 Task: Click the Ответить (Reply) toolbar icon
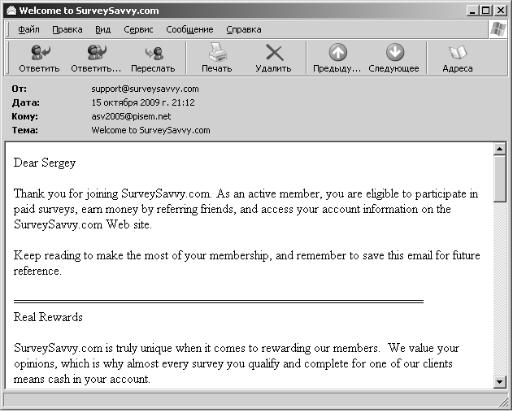(x=40, y=52)
